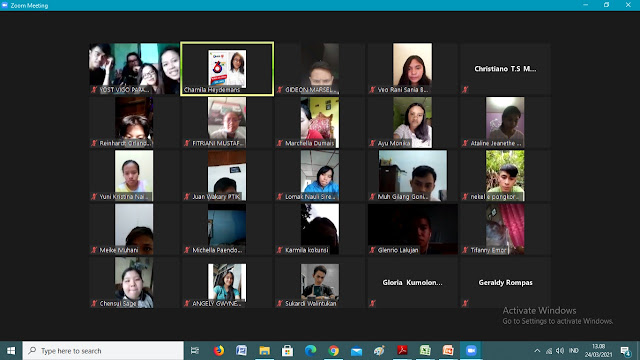Click the IND input language indicator
Viewport: 640px width, 360px height.
click(x=574, y=351)
